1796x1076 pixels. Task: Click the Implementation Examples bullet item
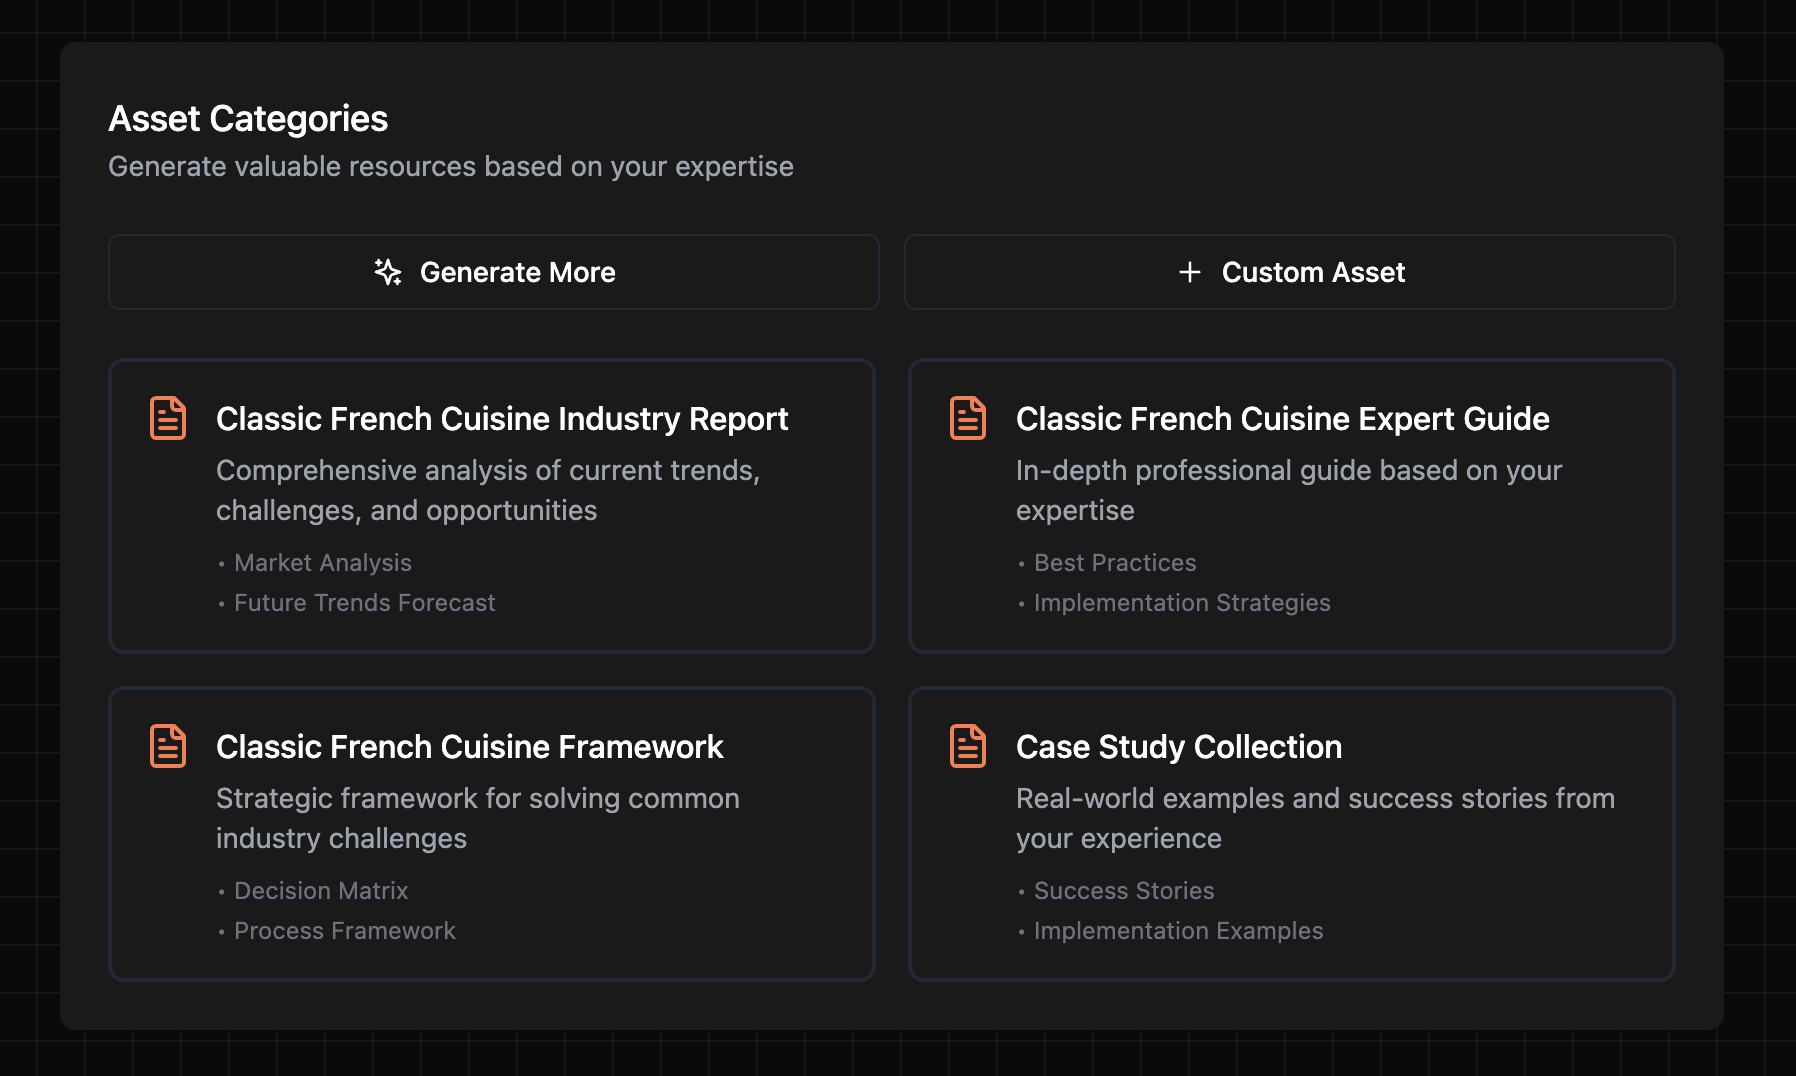coord(1178,931)
